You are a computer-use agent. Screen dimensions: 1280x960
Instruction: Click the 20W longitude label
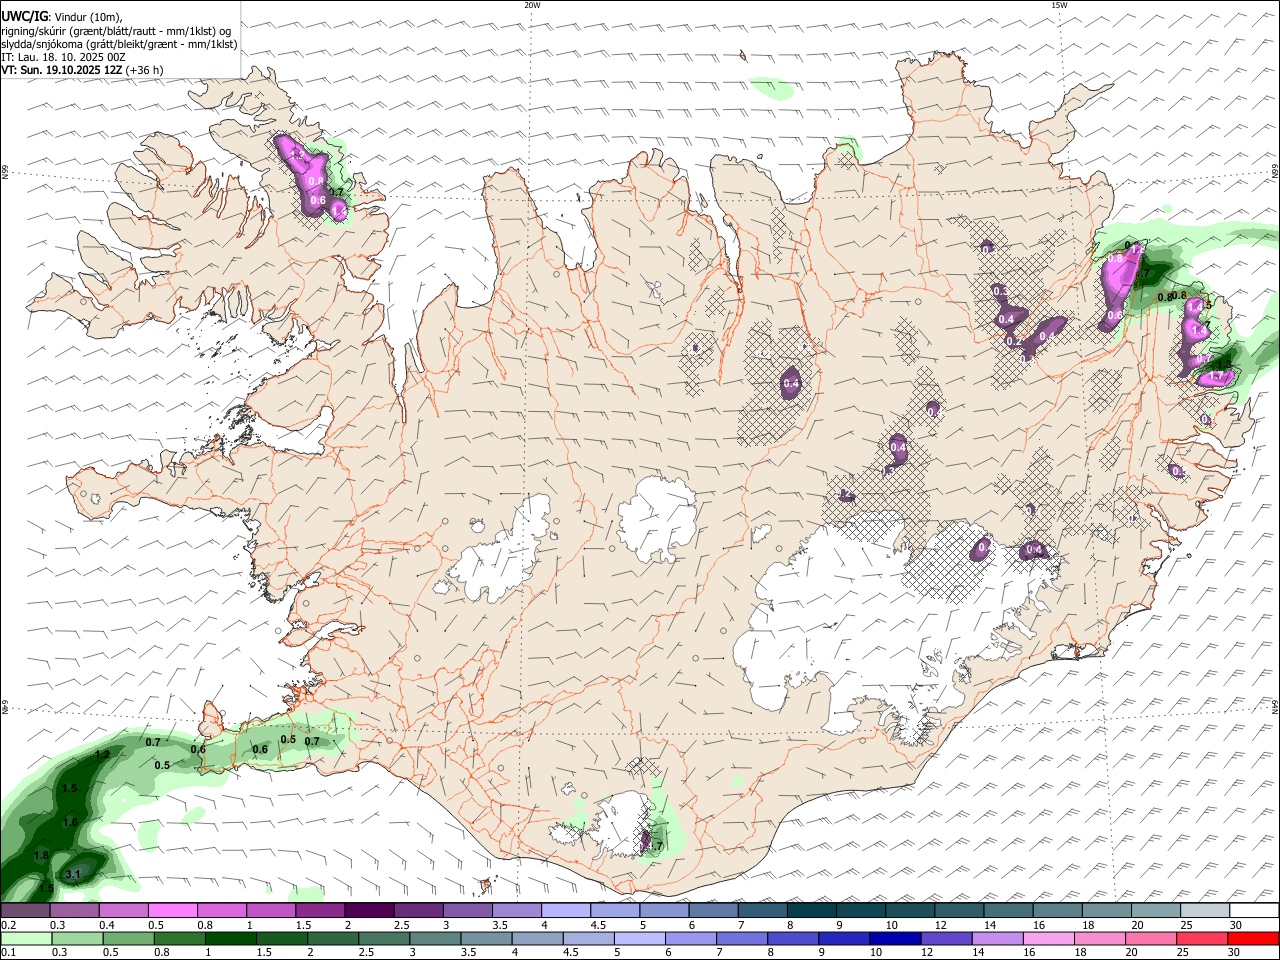(532, 5)
